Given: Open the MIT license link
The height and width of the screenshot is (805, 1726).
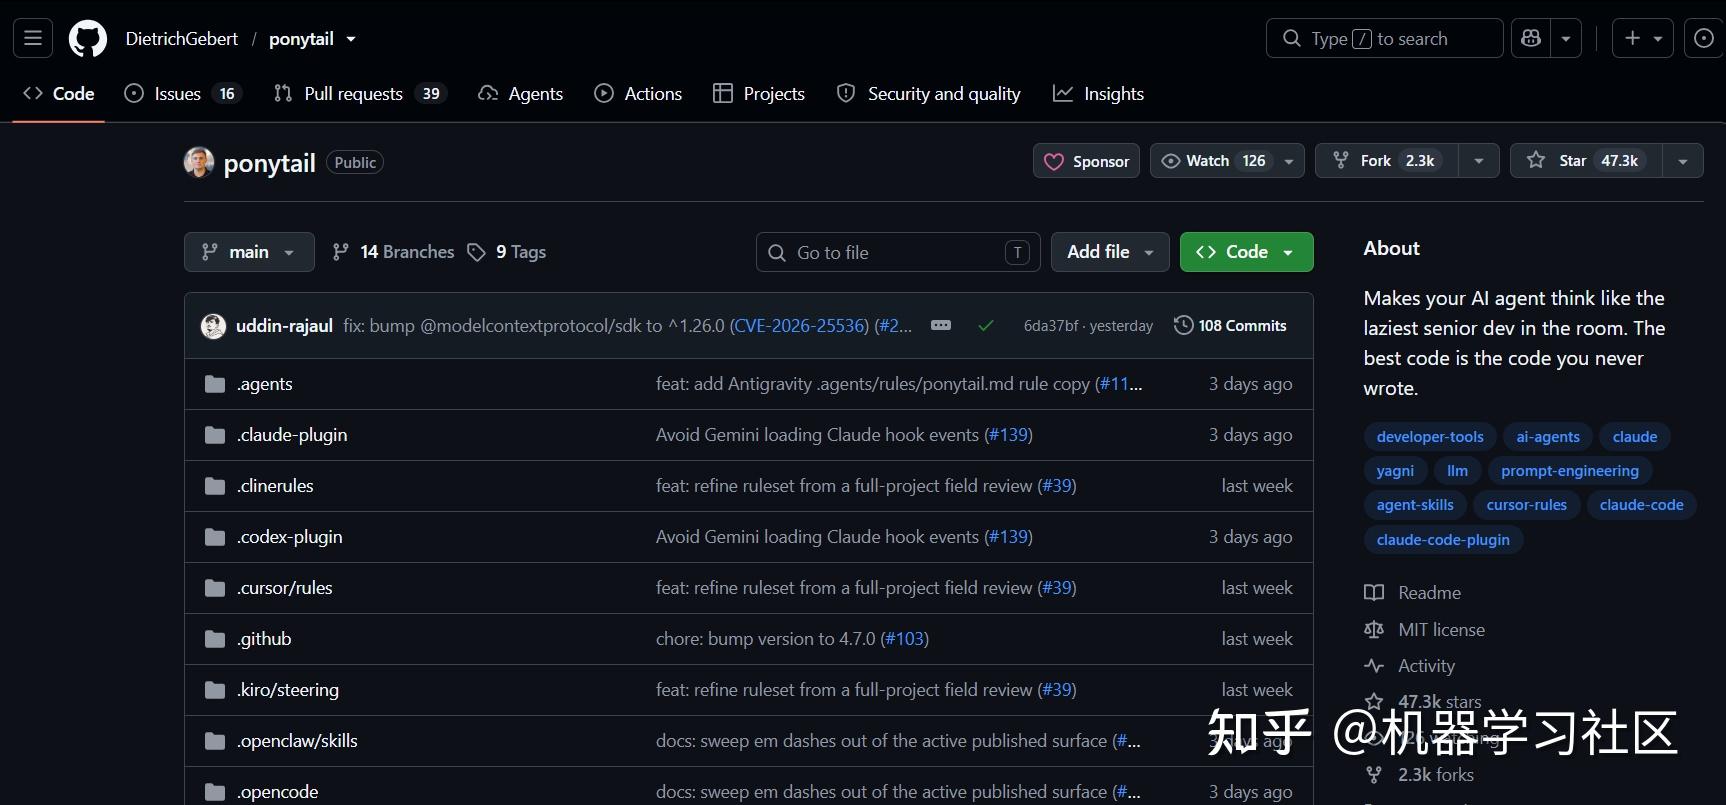Looking at the screenshot, I should (x=1424, y=630).
